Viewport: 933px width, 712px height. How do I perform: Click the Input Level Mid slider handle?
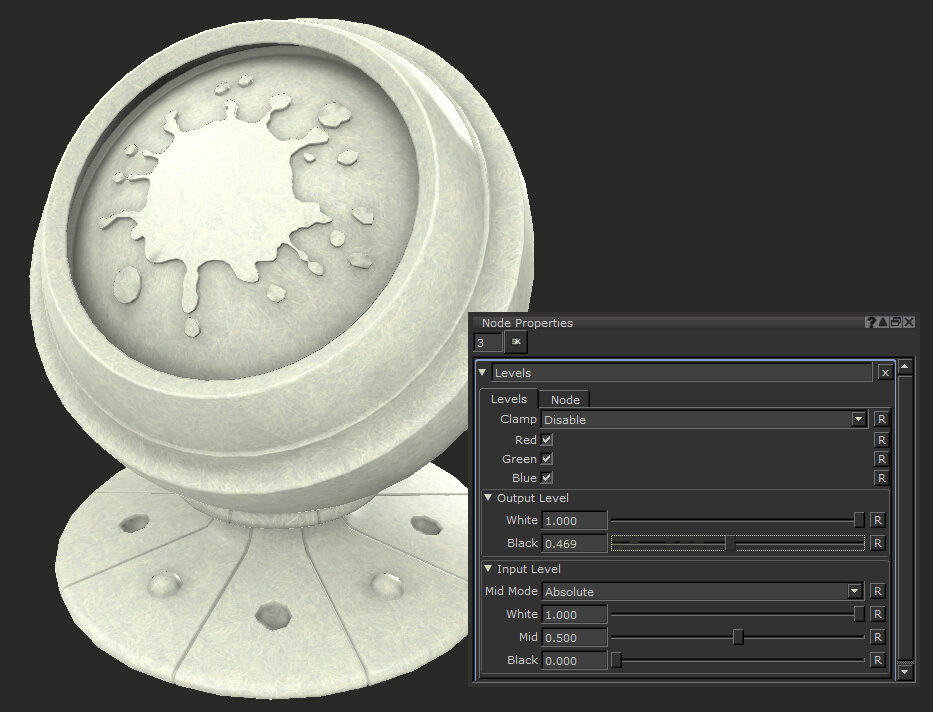click(738, 637)
